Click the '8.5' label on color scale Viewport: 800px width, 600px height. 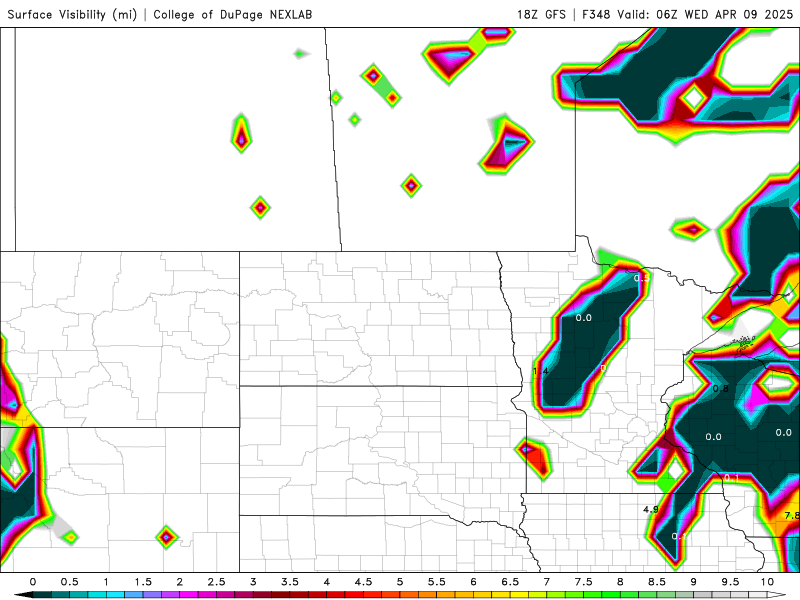pos(657,582)
